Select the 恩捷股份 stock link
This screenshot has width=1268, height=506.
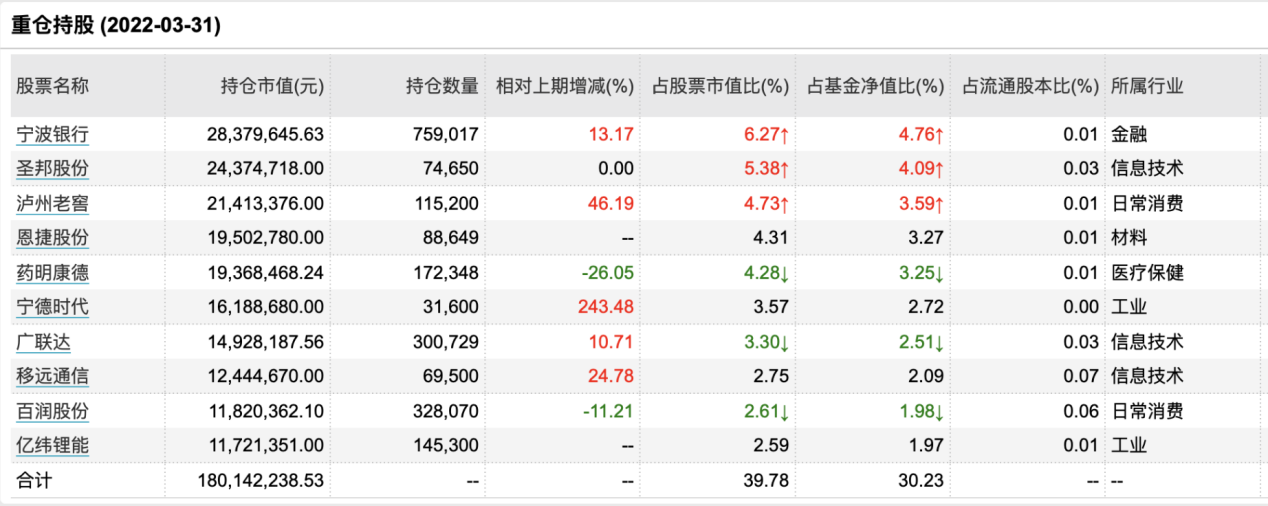[x=52, y=238]
